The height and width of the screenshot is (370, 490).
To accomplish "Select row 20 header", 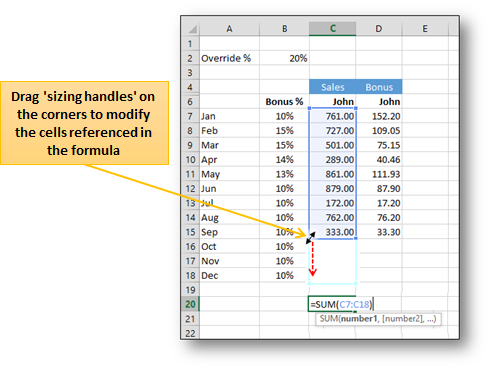I will coord(190,304).
